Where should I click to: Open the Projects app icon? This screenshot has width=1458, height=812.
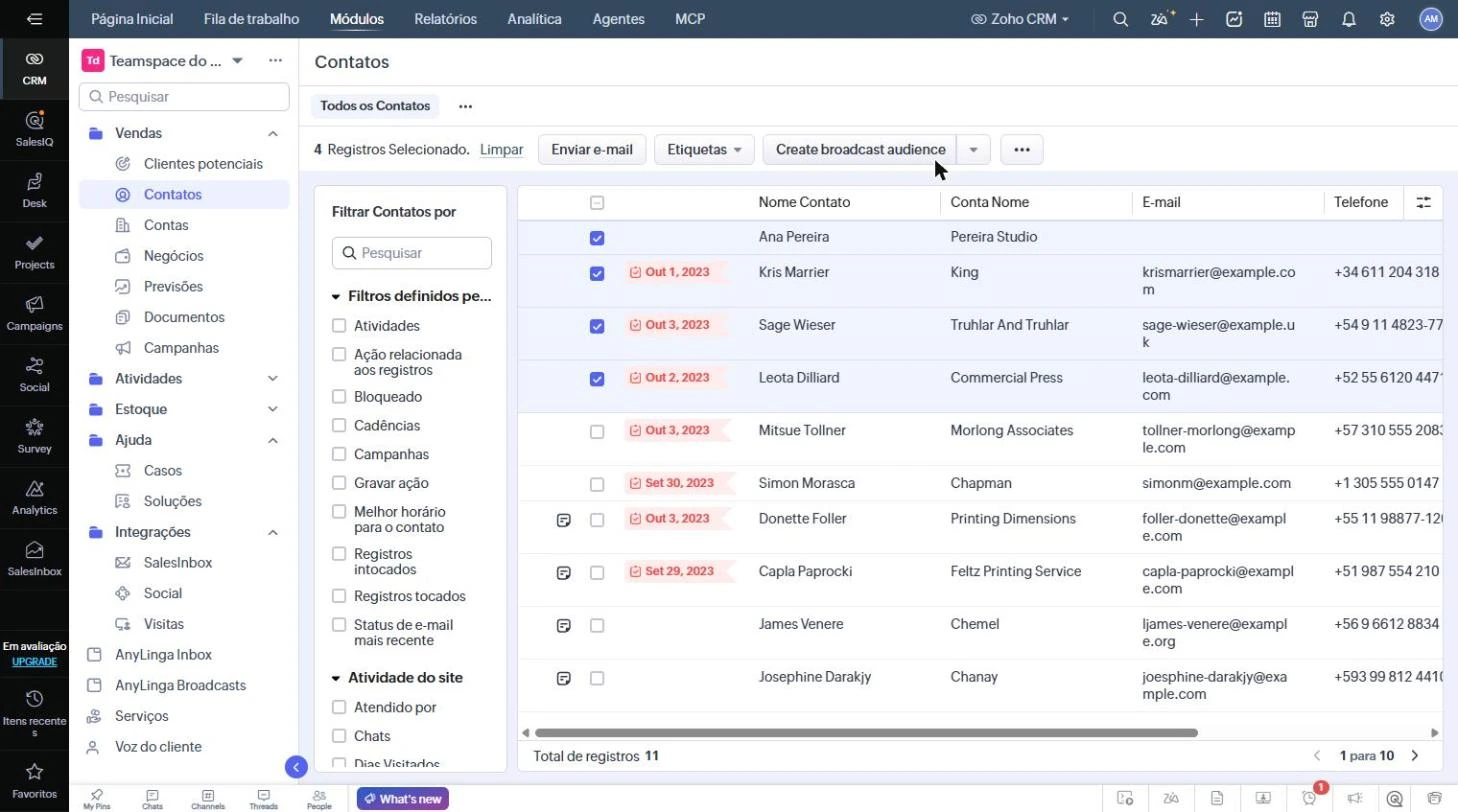click(34, 251)
